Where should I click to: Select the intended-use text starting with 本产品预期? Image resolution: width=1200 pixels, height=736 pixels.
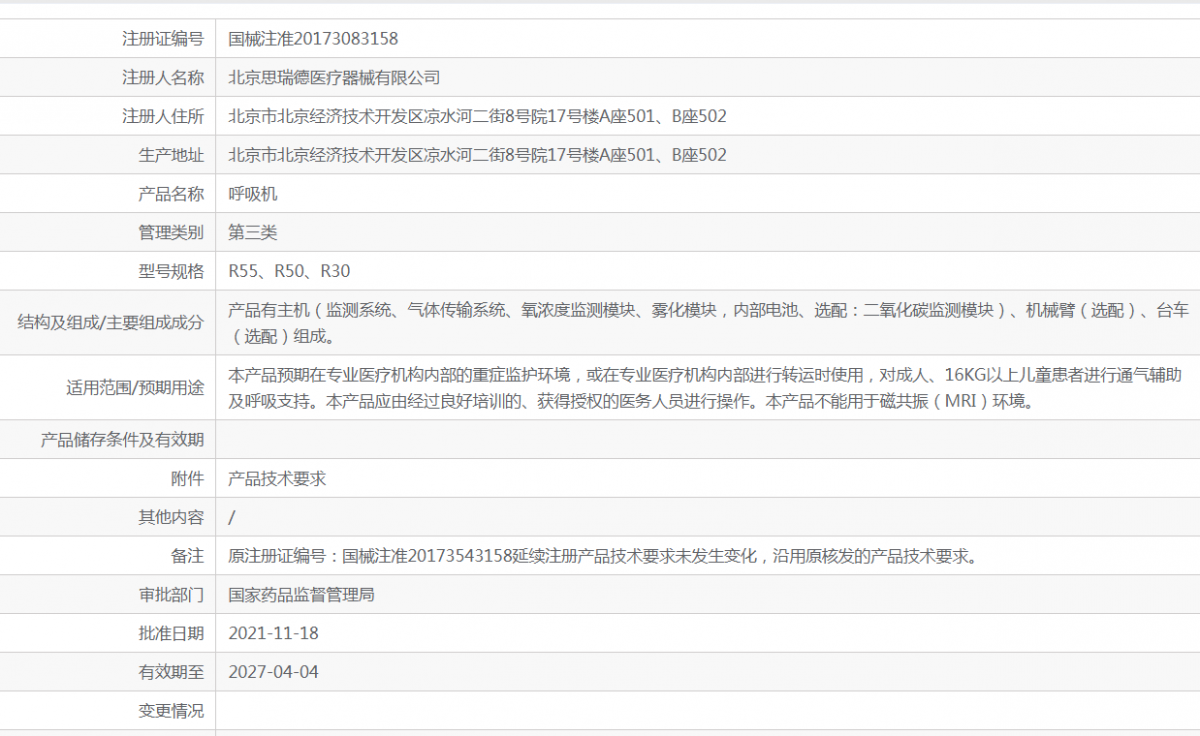pyautogui.click(x=706, y=388)
